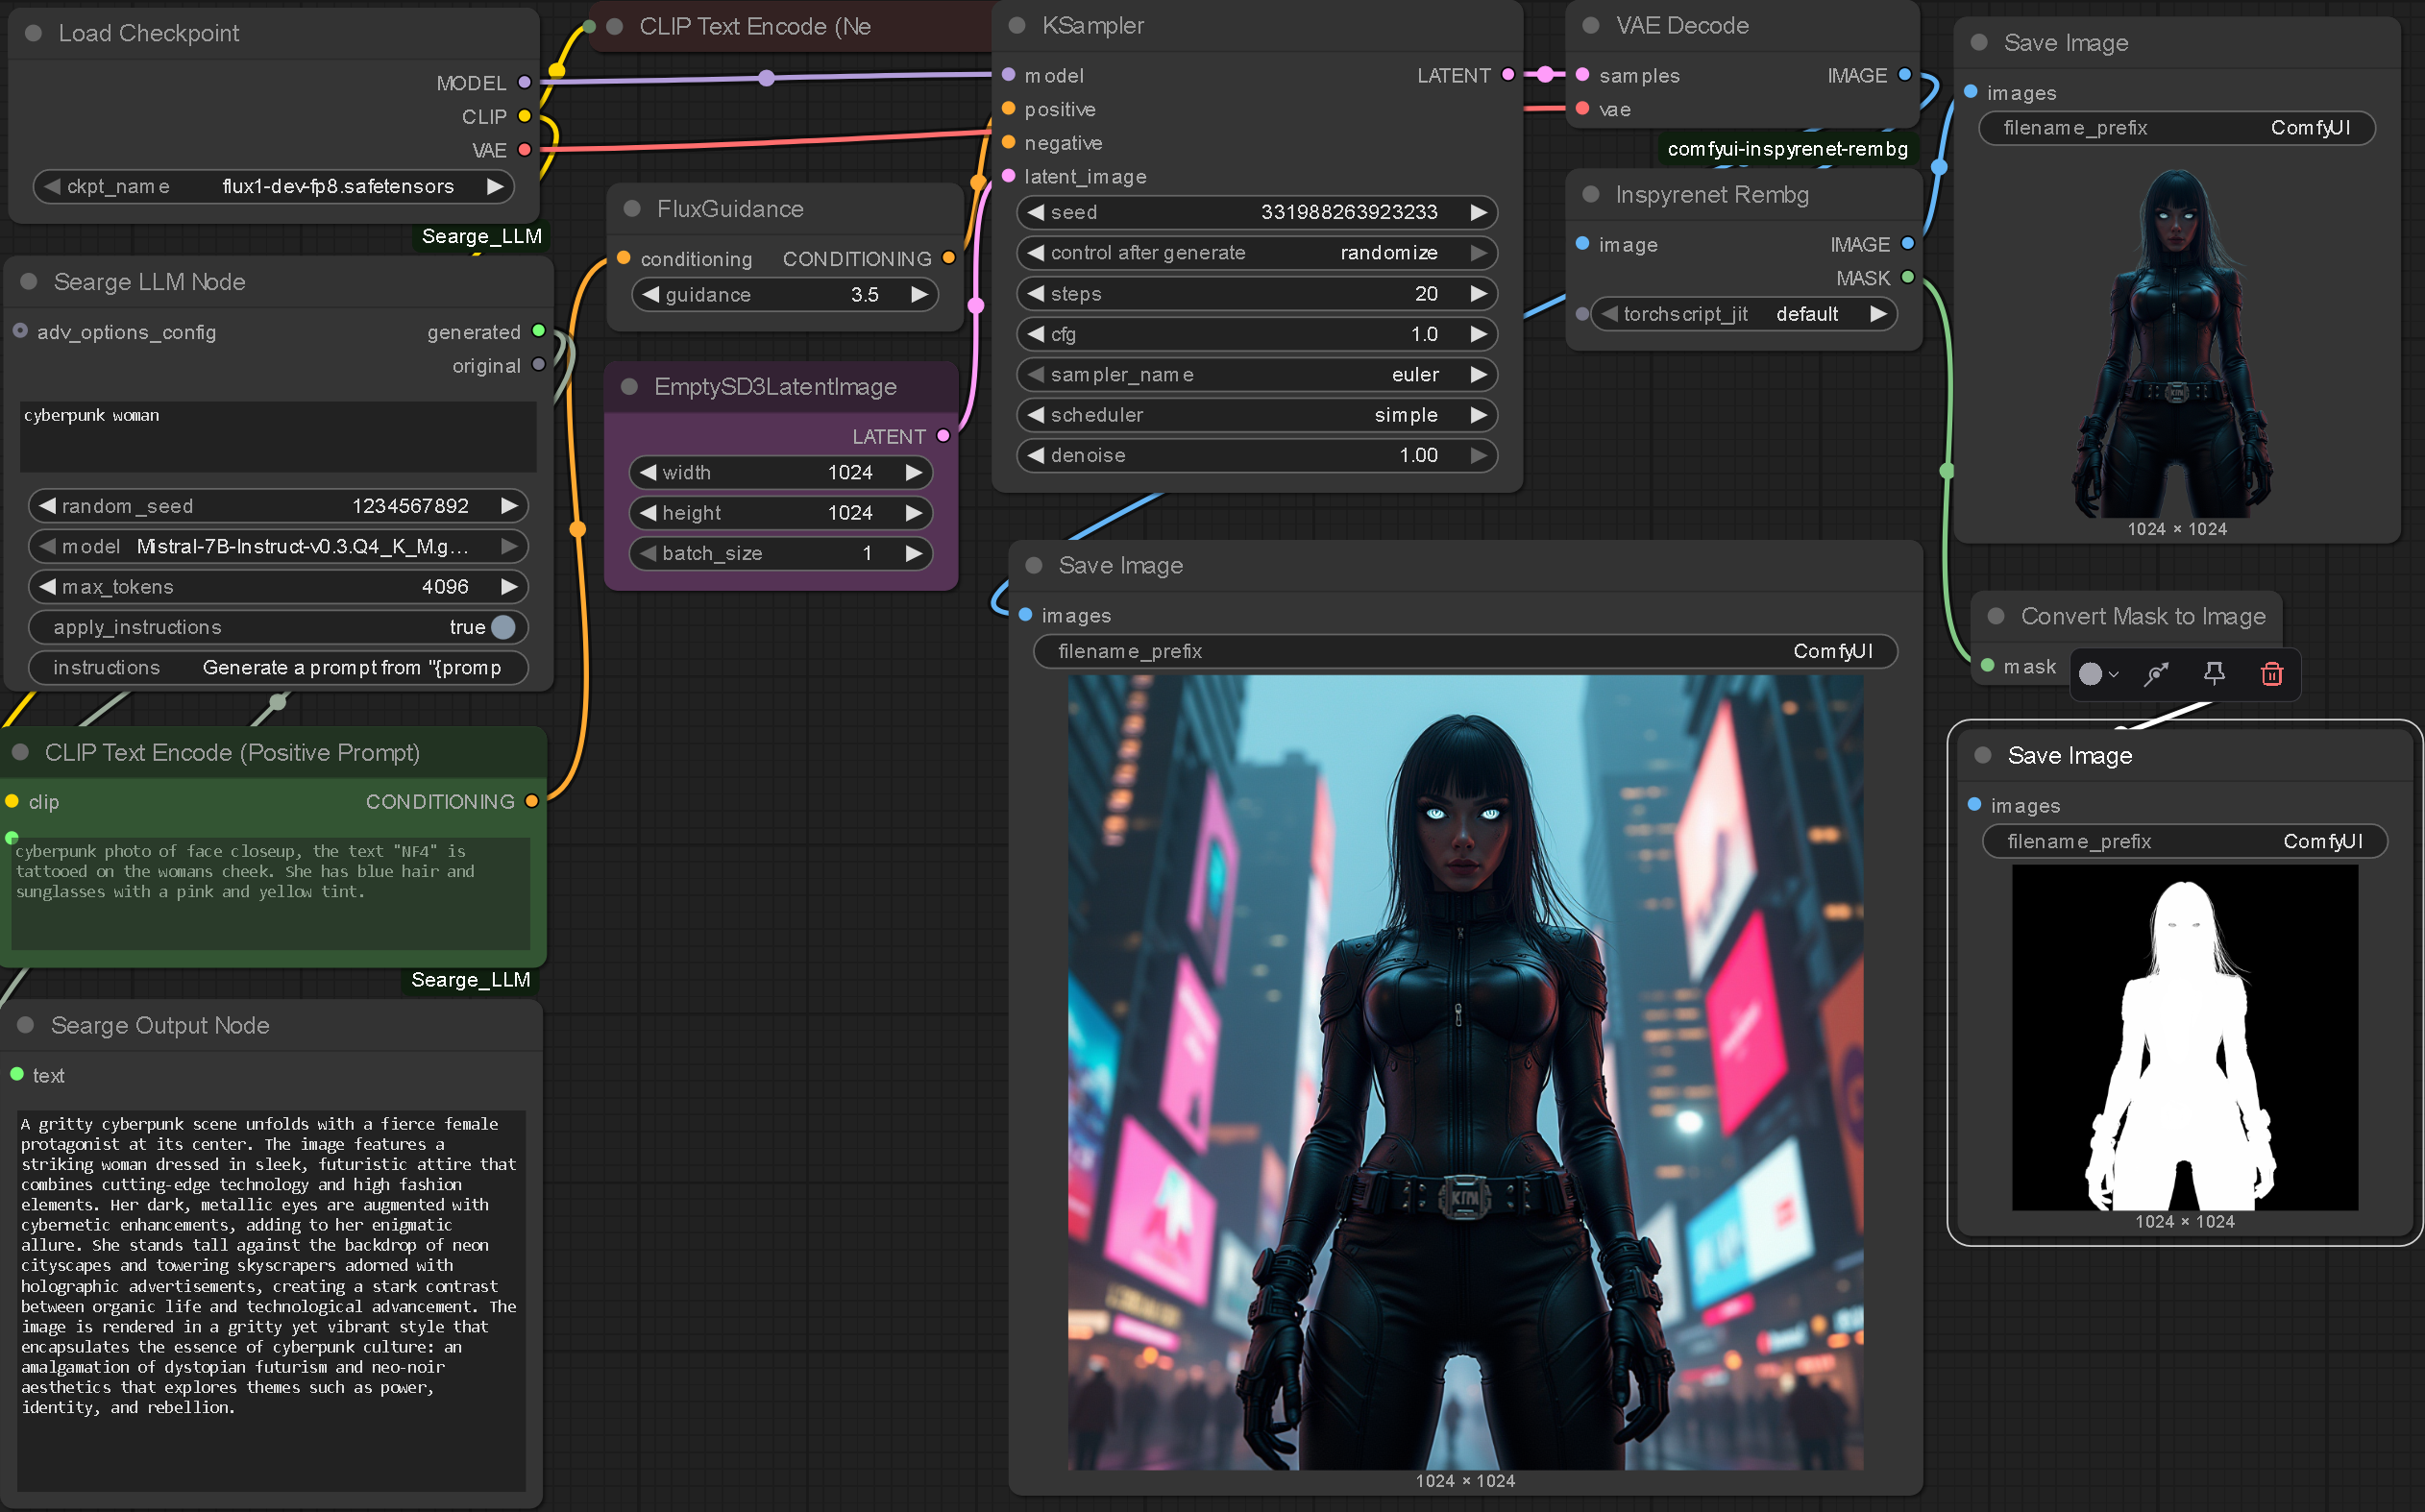Collapse the EmptySD3LatentImage node via its dot

(x=629, y=386)
